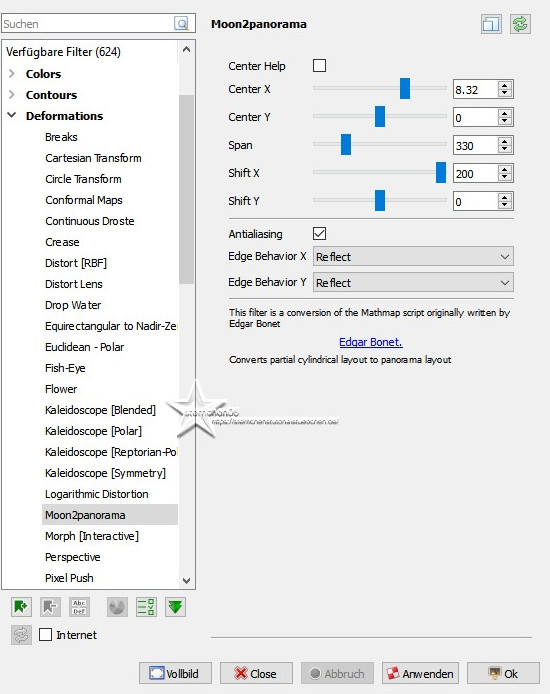Decrease Center X value with down arrow
The width and height of the screenshot is (550, 694).
(x=504, y=93)
